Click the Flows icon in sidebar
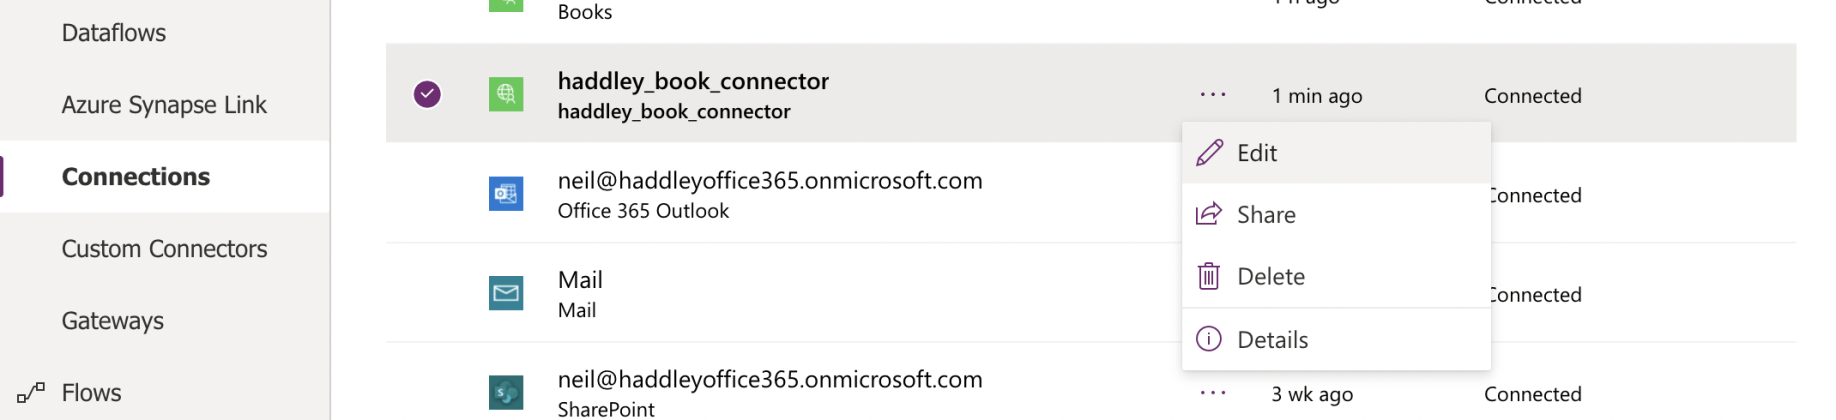 (x=31, y=393)
